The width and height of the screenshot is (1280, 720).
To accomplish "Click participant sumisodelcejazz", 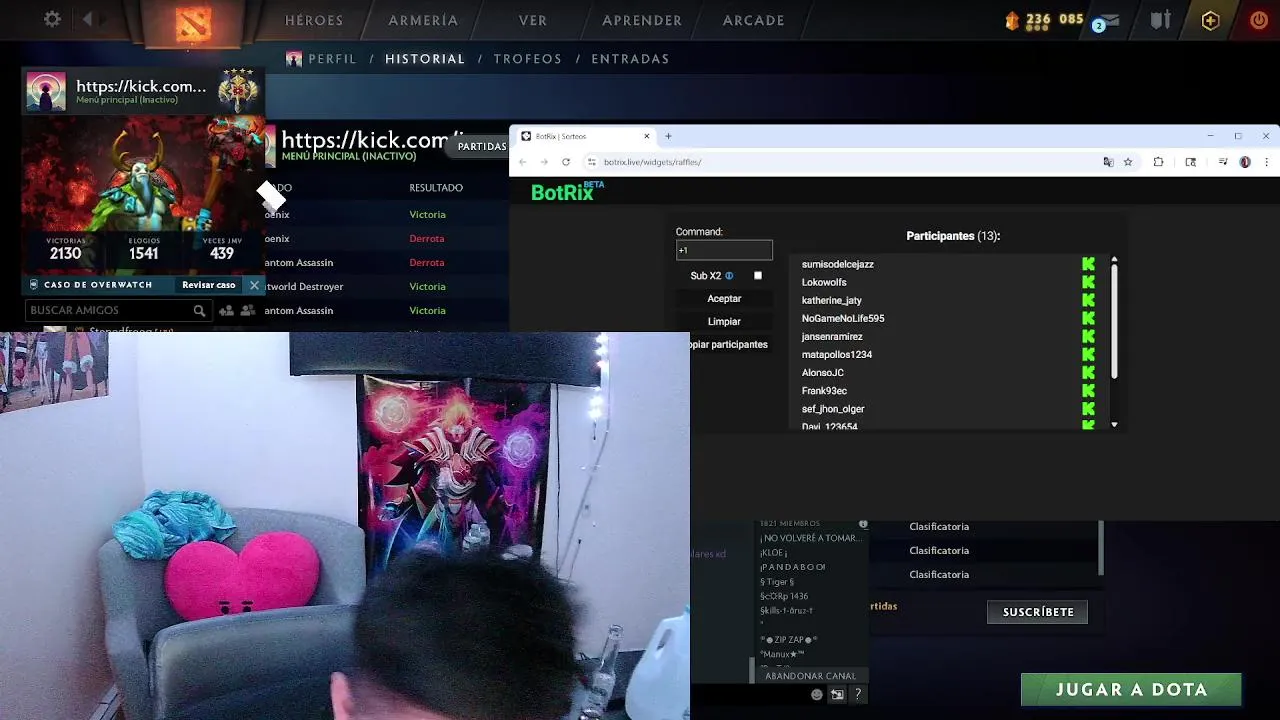I will [x=838, y=264].
